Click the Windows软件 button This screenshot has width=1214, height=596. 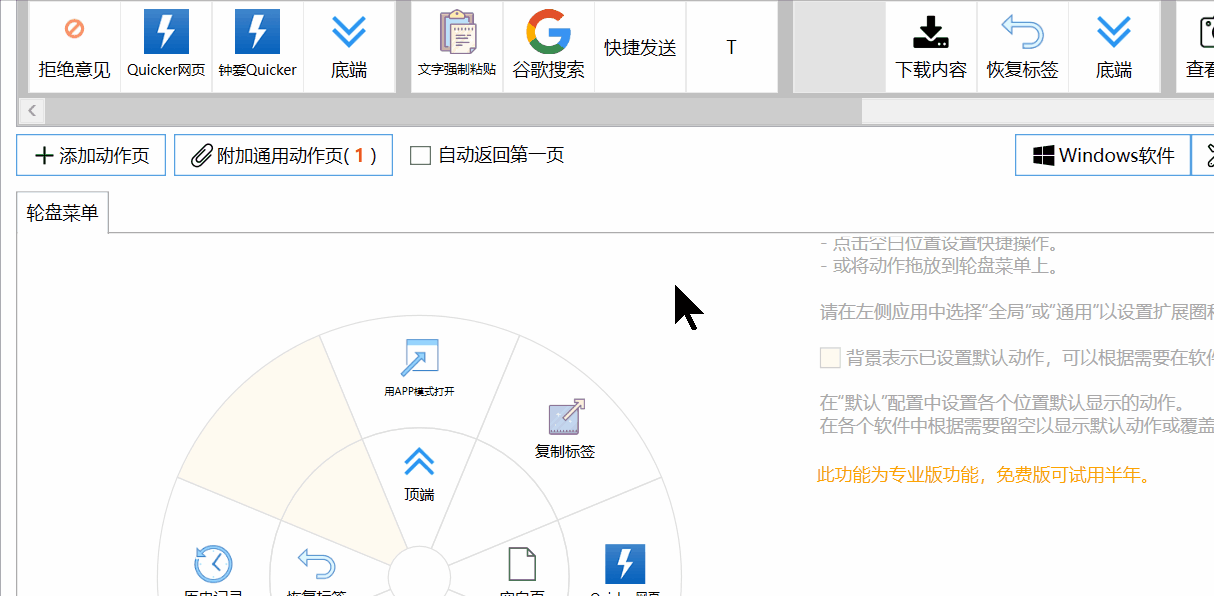click(x=1103, y=155)
